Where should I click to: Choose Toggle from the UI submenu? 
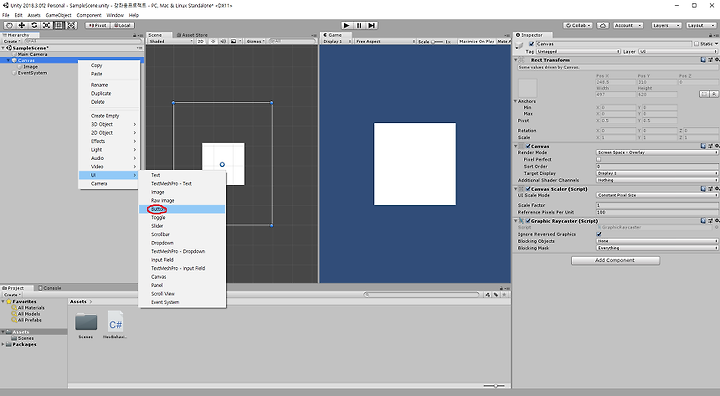point(182,217)
